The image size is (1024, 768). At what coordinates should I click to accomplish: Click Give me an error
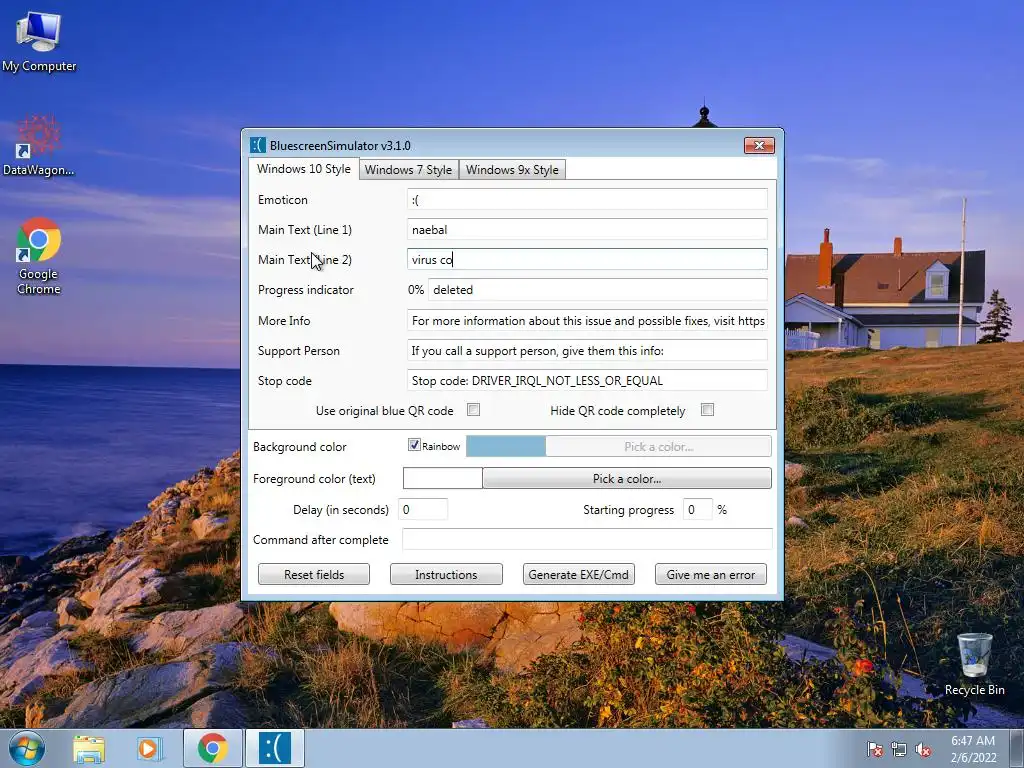[x=711, y=574]
